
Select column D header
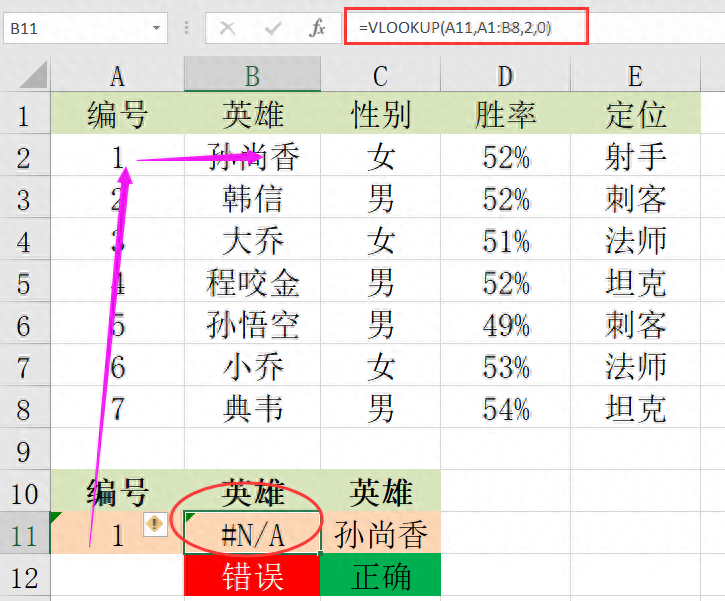pos(505,75)
